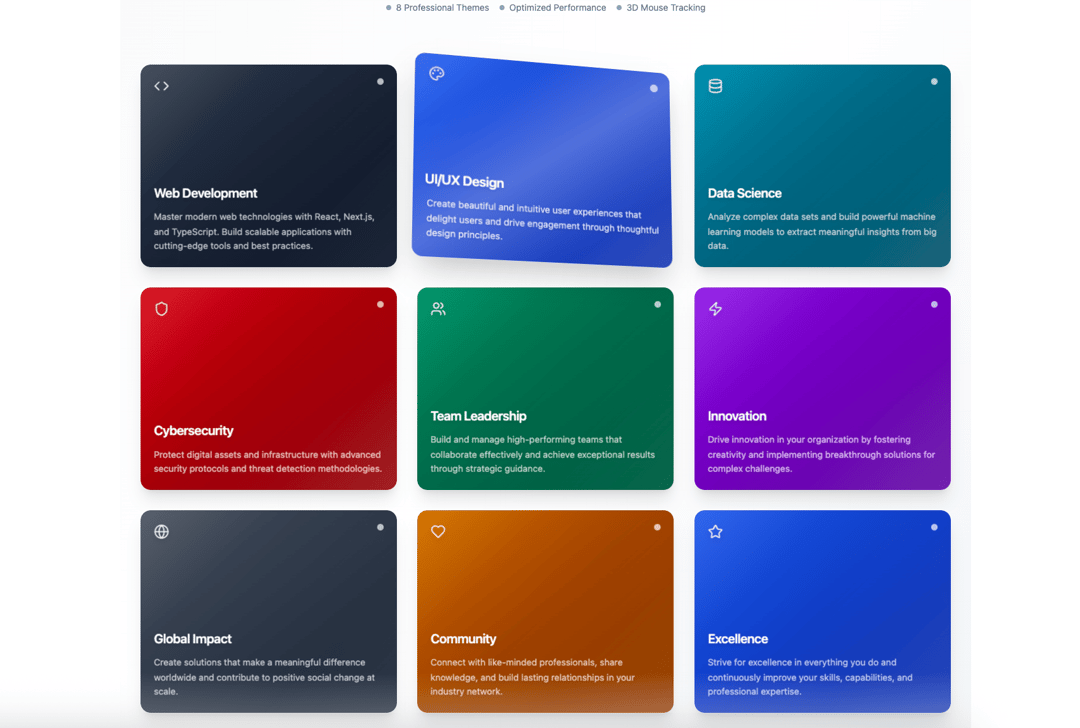The image size is (1080, 728).
Task: Click the corner dot on Excellence card
Action: click(934, 527)
